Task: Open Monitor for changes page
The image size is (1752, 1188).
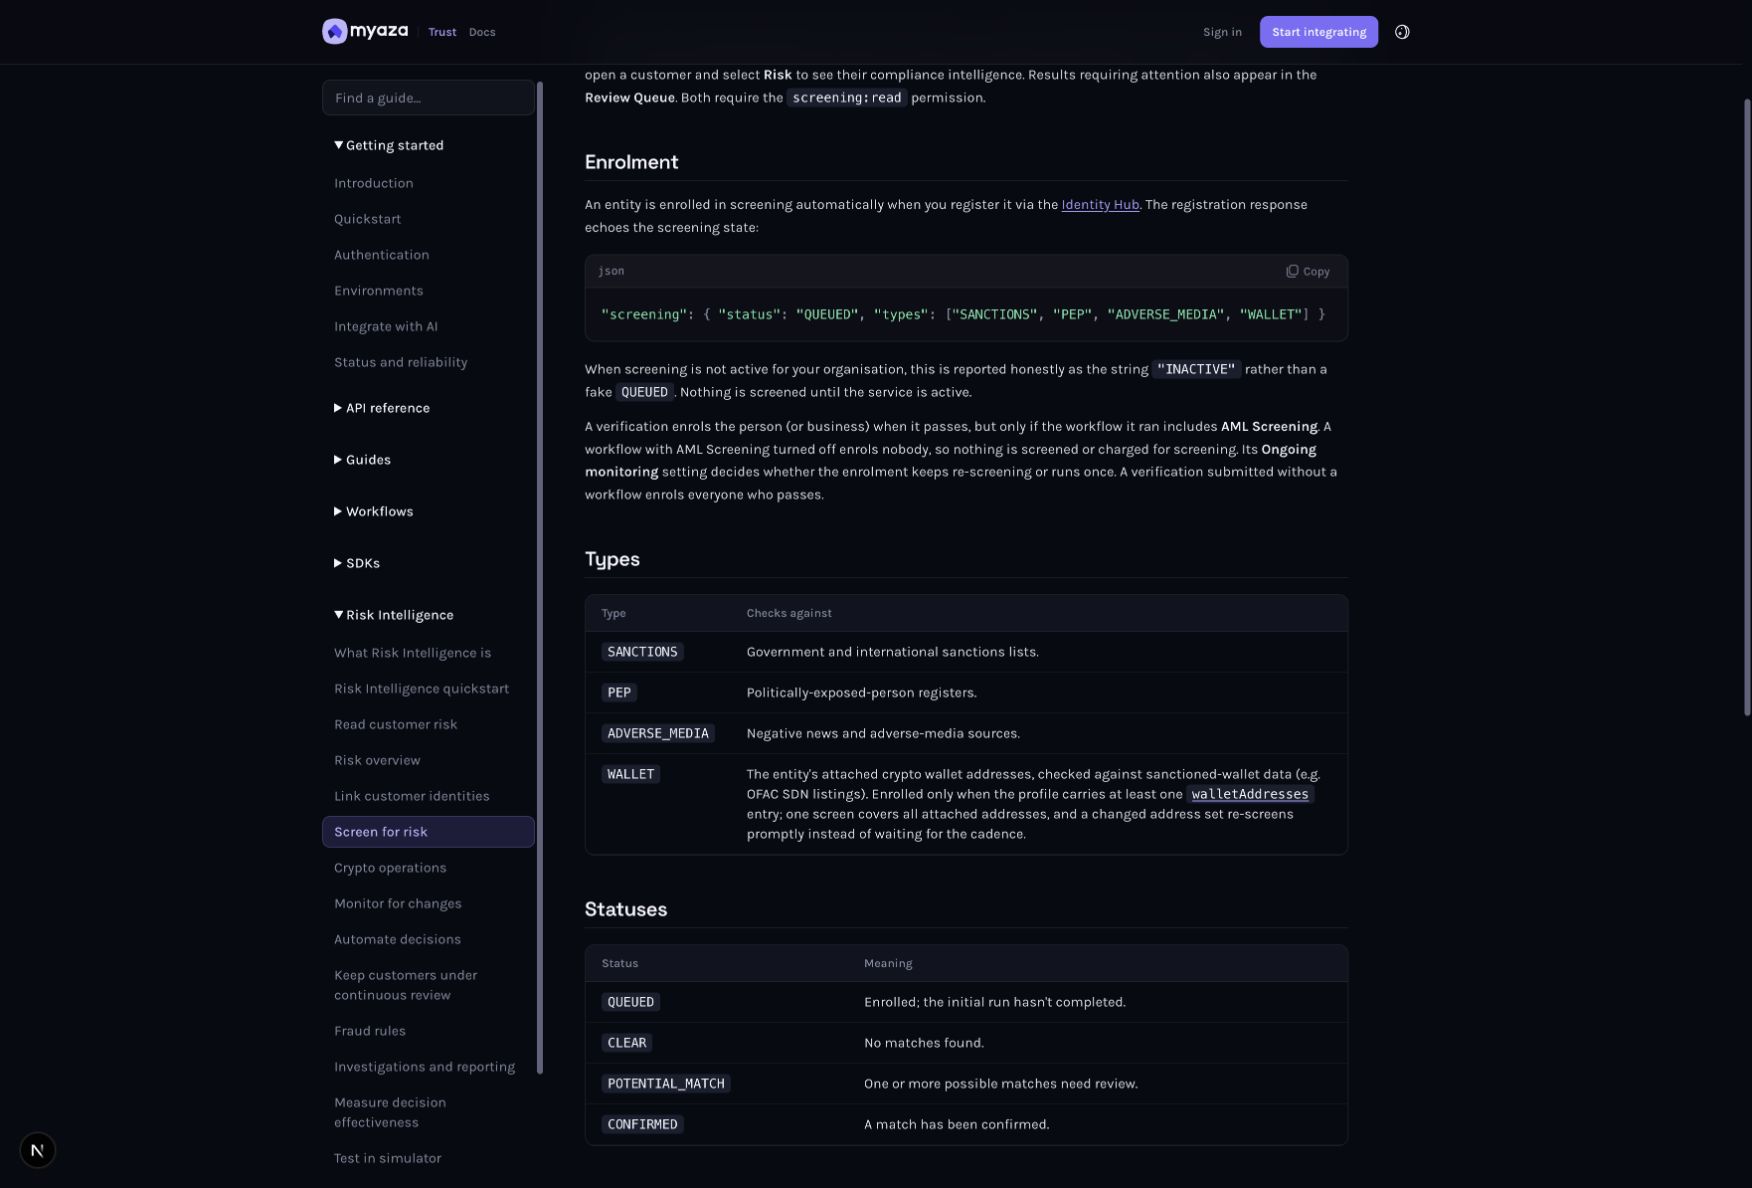Action: coord(397,904)
